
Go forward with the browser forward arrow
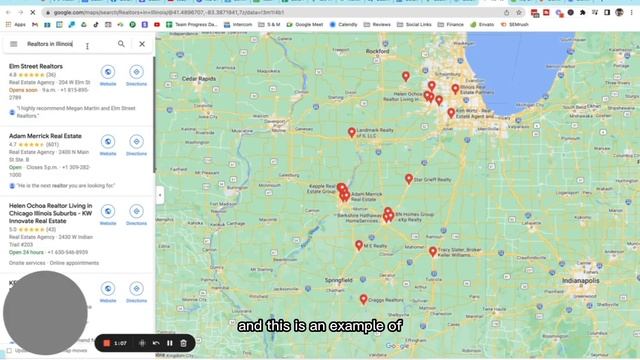tap(20, 13)
